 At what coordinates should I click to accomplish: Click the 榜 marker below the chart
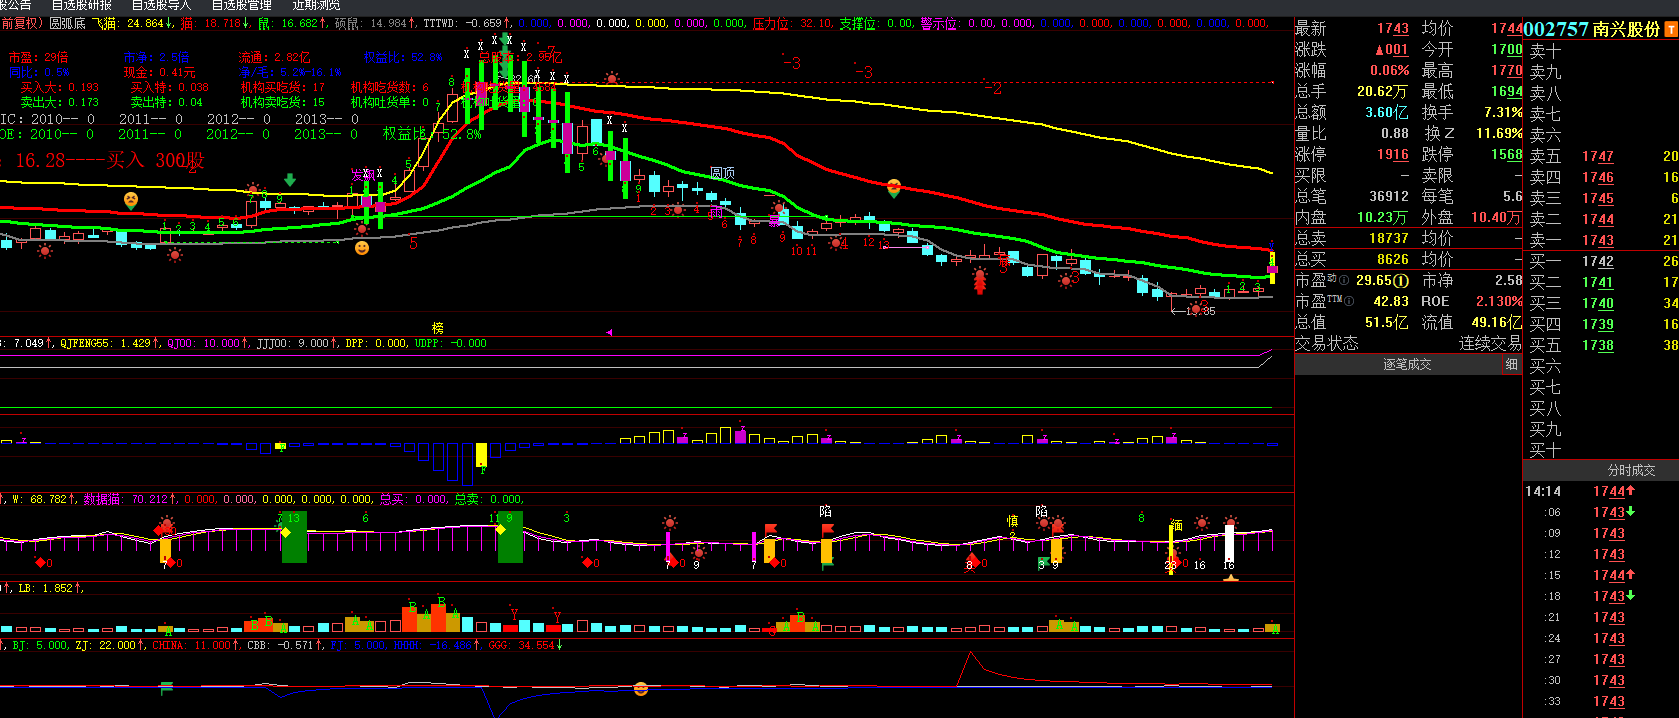(x=437, y=328)
